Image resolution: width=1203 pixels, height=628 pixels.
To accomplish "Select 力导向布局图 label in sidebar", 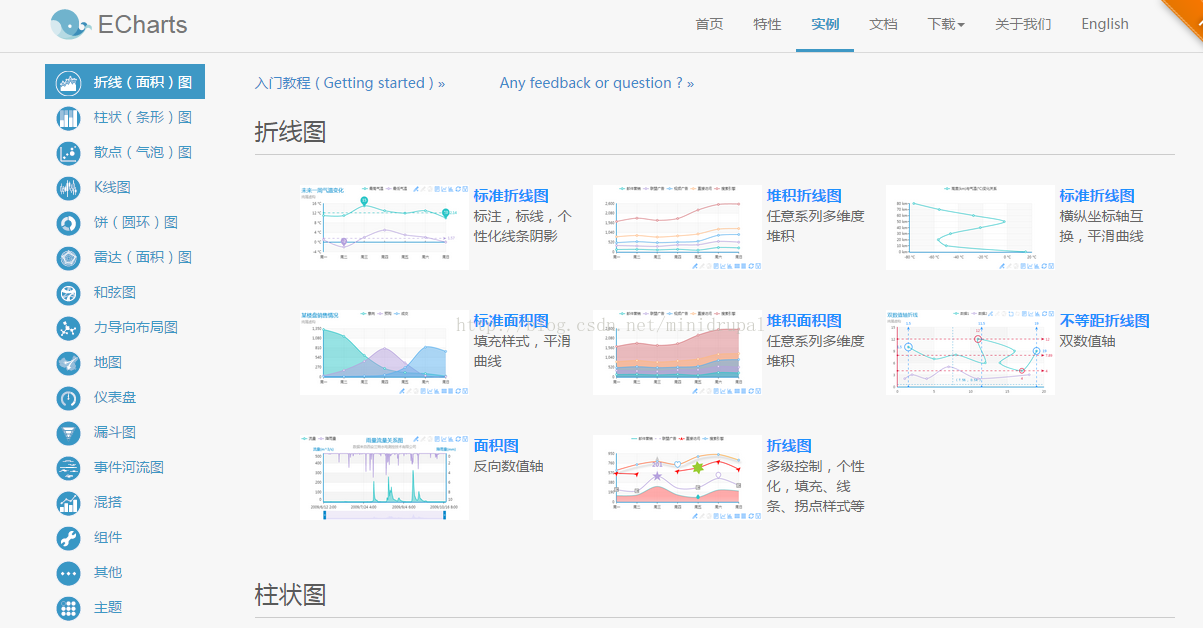I will 136,328.
